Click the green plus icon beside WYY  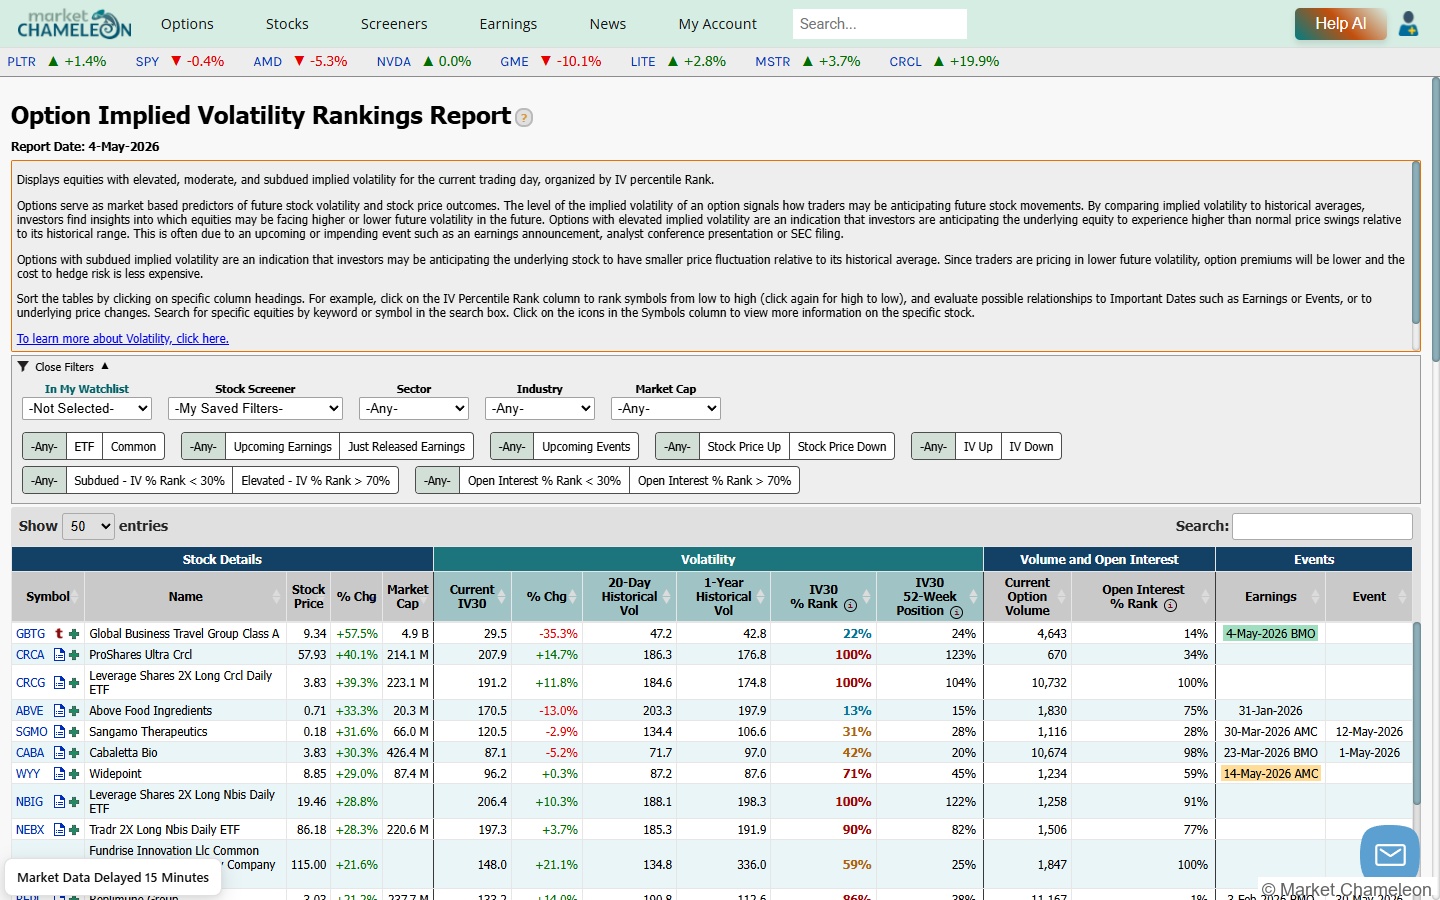pyautogui.click(x=74, y=774)
